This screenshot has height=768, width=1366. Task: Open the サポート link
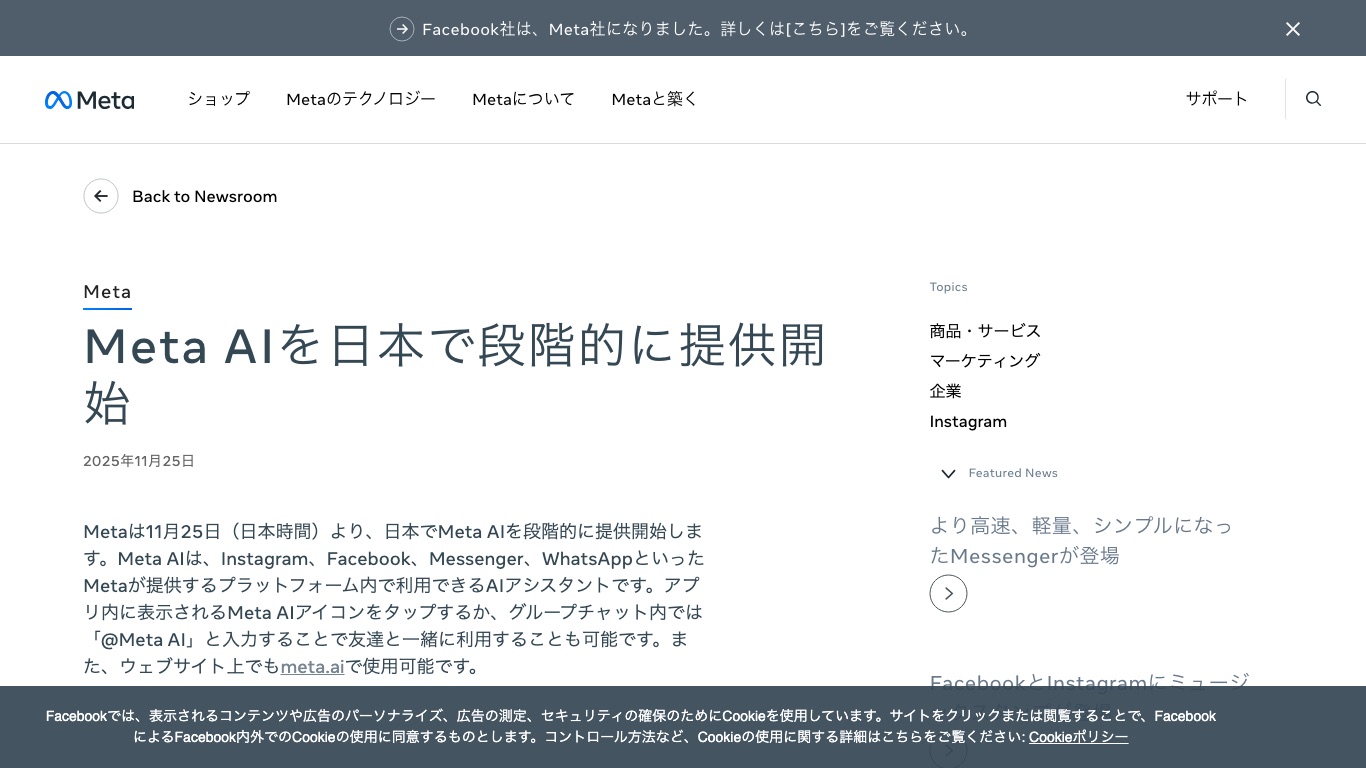1217,99
